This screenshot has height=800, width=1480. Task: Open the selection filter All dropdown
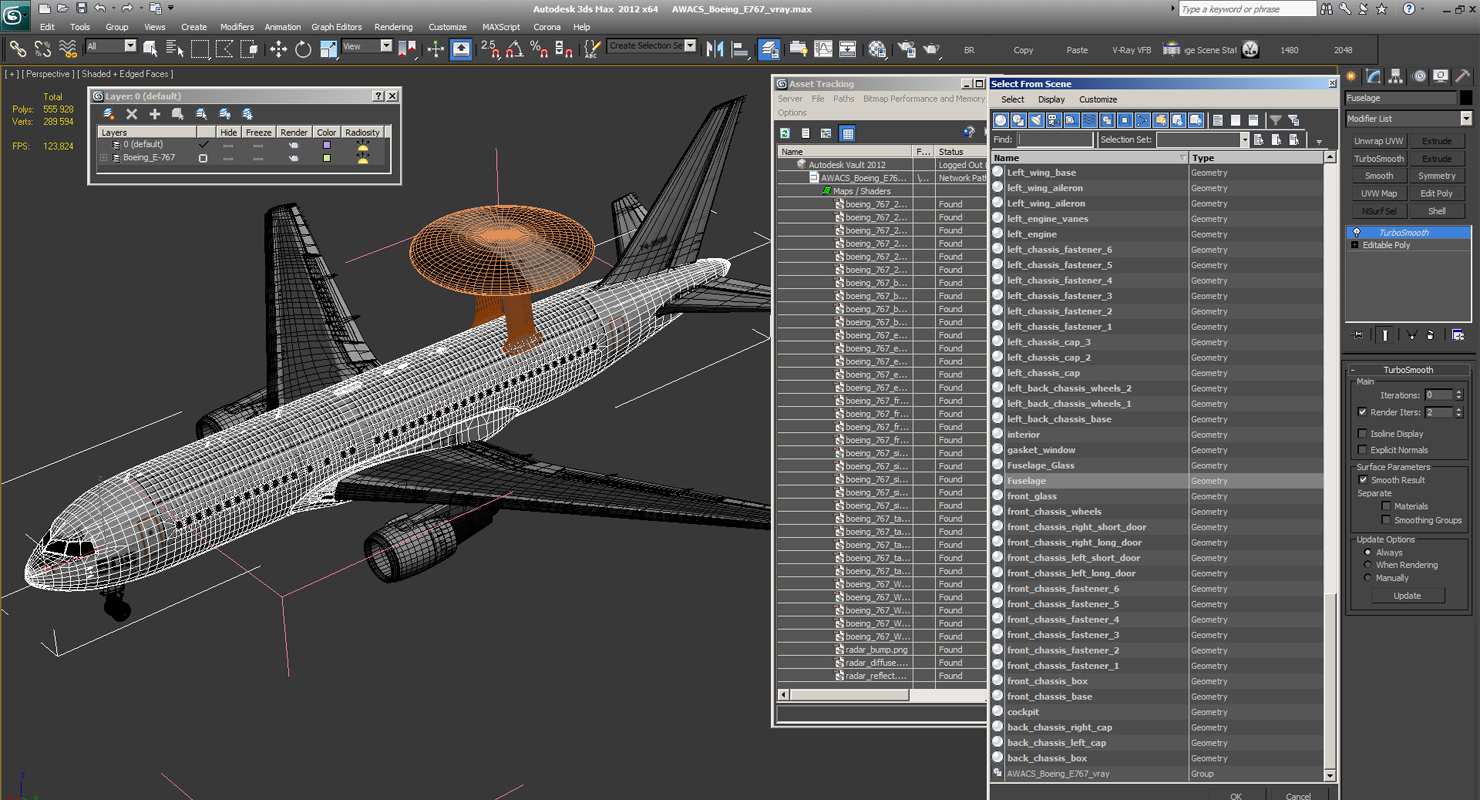(111, 46)
